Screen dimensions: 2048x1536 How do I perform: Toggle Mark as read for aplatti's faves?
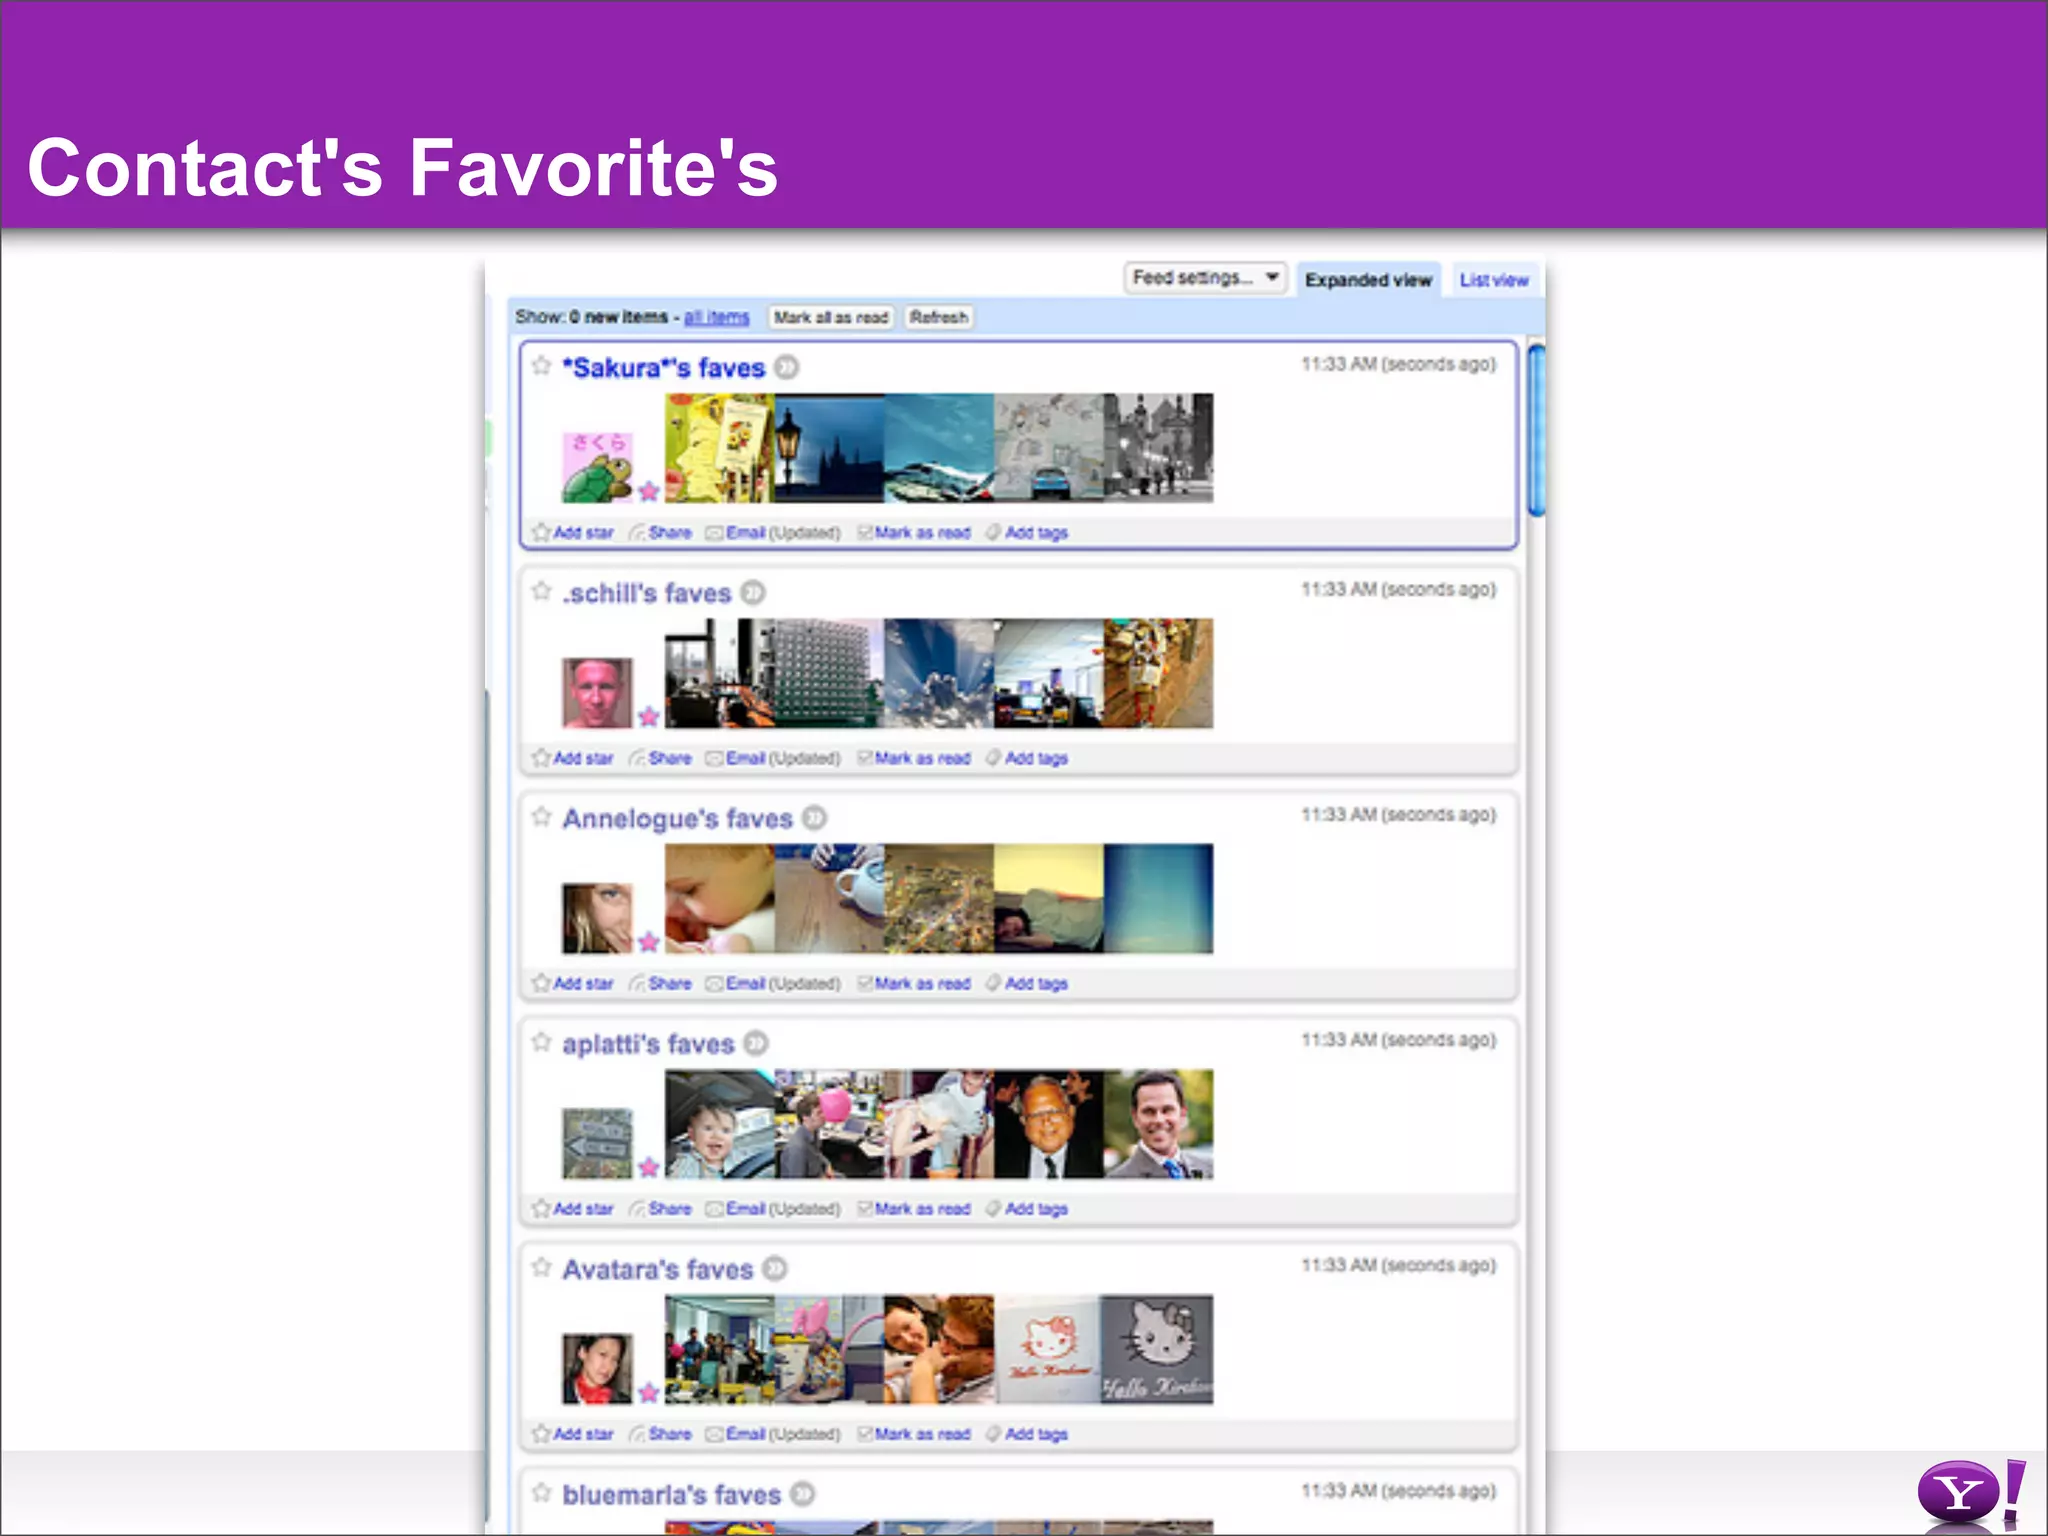(x=914, y=1209)
